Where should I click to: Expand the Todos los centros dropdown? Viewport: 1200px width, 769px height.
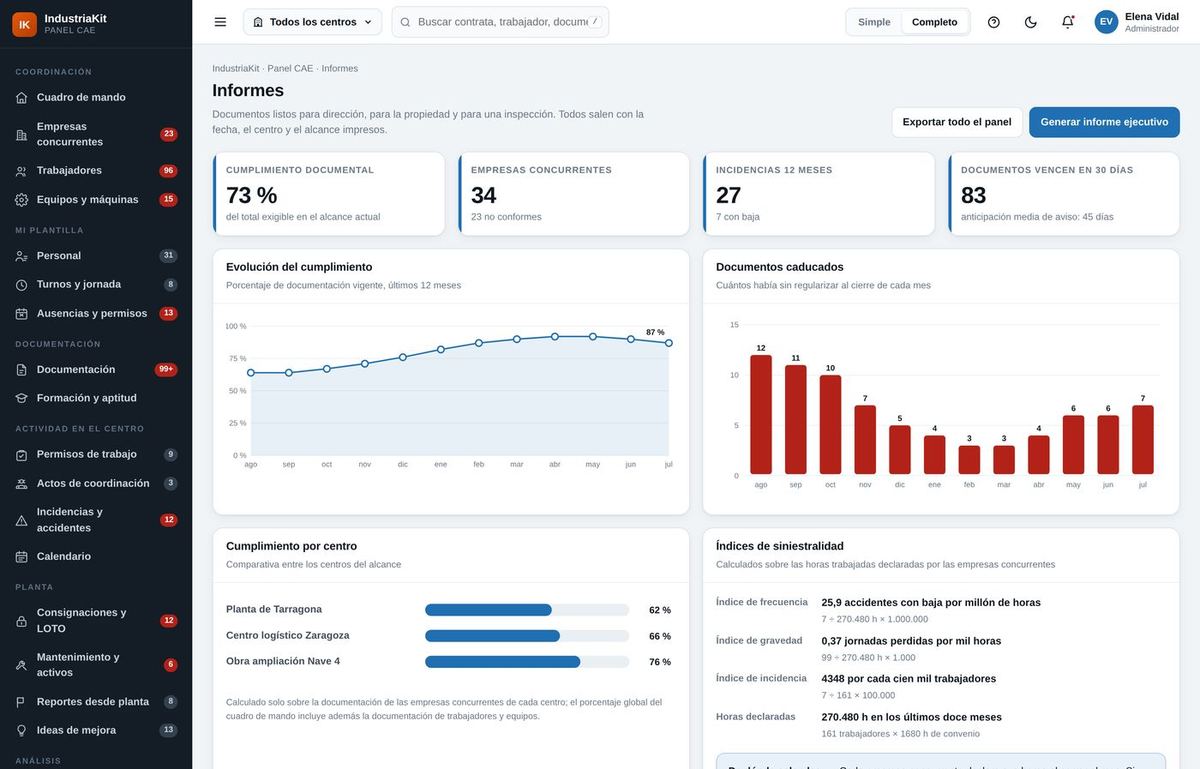pyautogui.click(x=312, y=22)
